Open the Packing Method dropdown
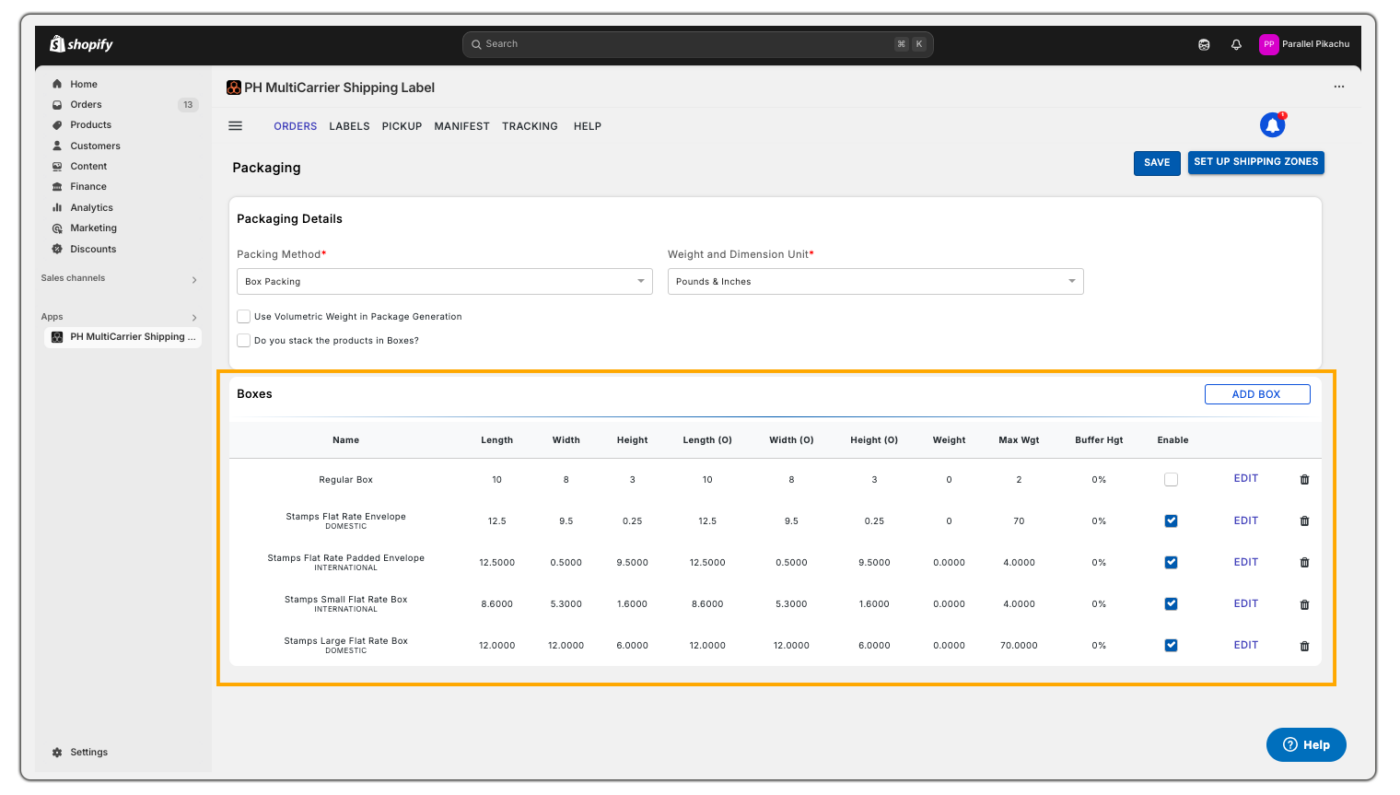Screen dimensions: 1400x795 [x=444, y=281]
